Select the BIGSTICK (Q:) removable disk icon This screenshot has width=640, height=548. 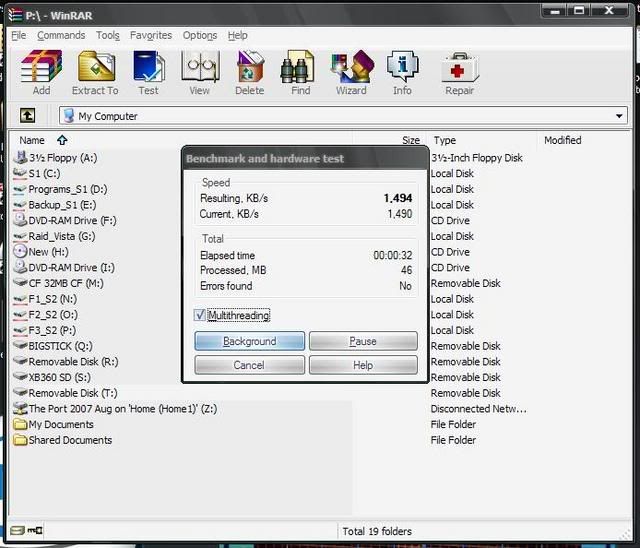(20, 345)
